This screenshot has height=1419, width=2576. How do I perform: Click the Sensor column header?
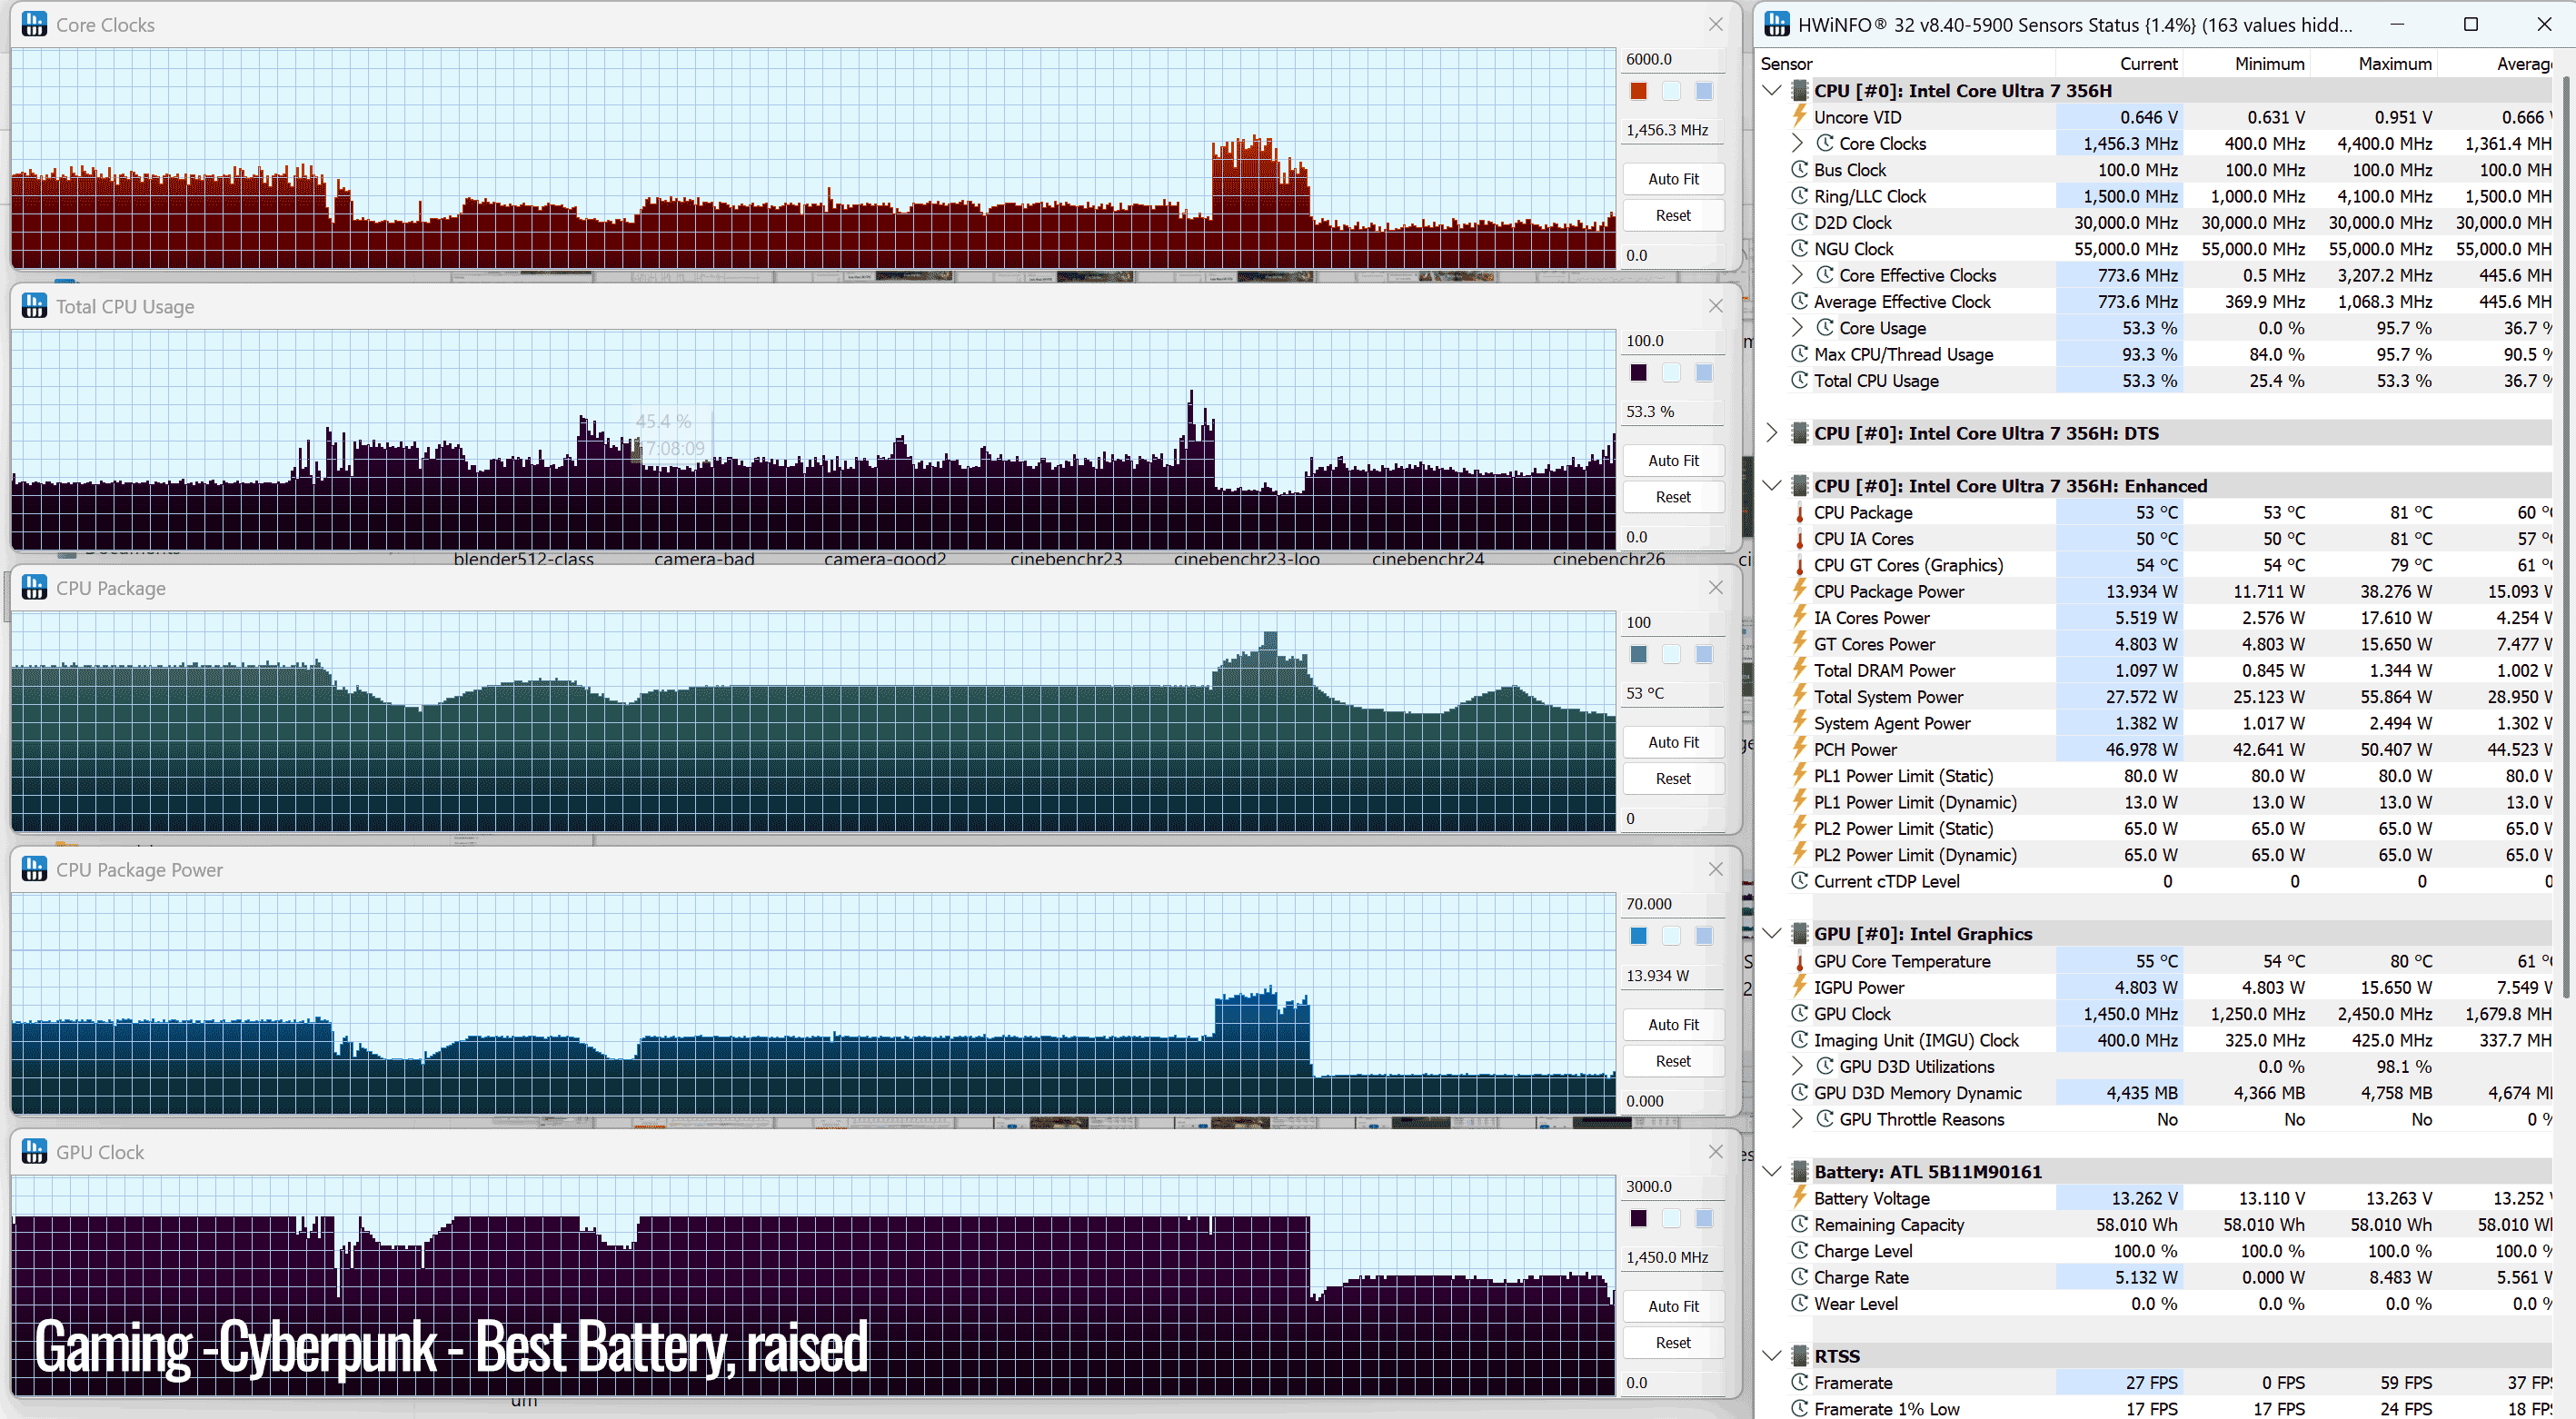(x=1906, y=63)
